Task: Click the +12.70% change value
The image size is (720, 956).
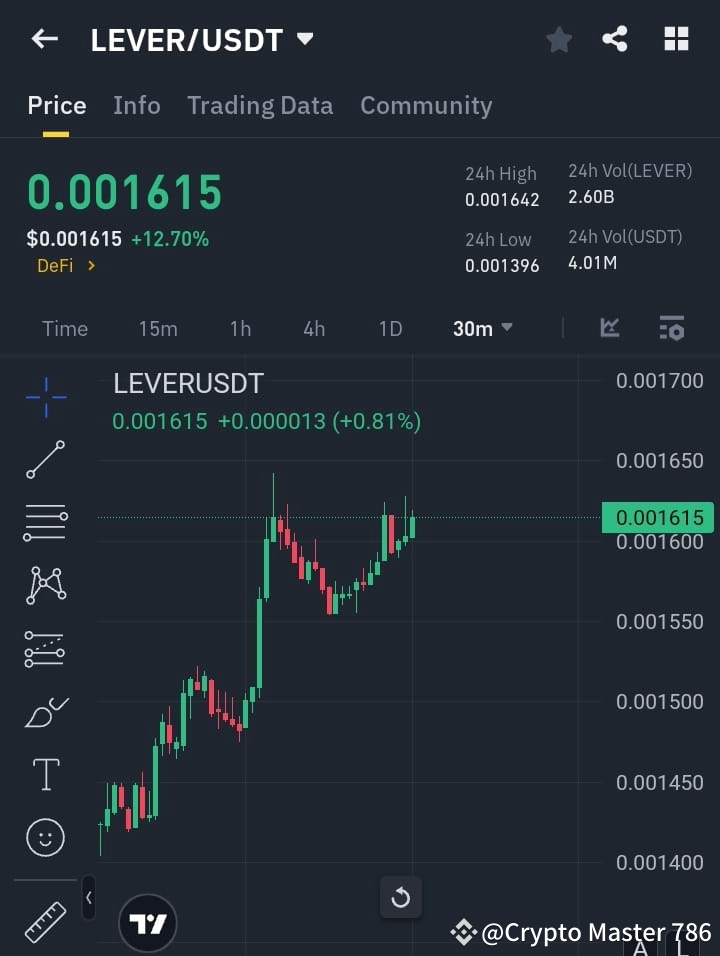Action: tap(170, 239)
